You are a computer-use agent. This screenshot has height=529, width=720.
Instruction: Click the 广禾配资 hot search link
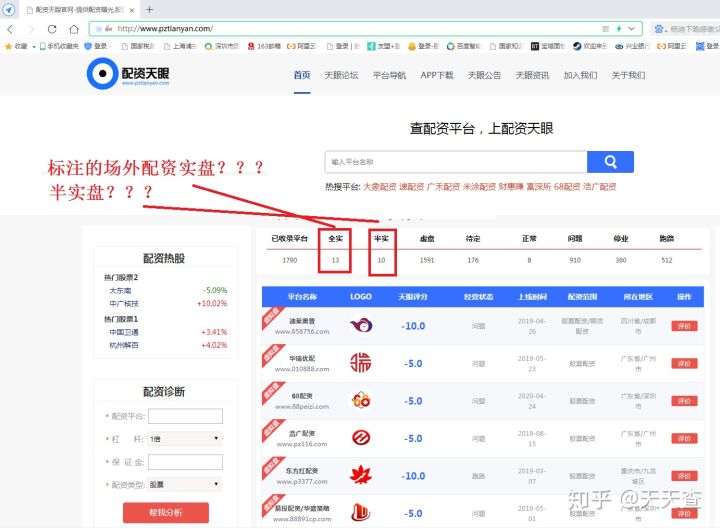(x=443, y=187)
